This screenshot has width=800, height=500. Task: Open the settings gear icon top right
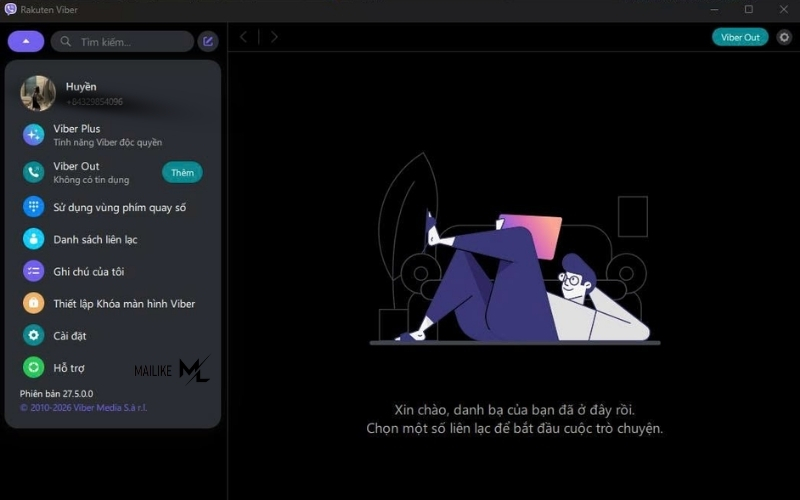coord(784,37)
